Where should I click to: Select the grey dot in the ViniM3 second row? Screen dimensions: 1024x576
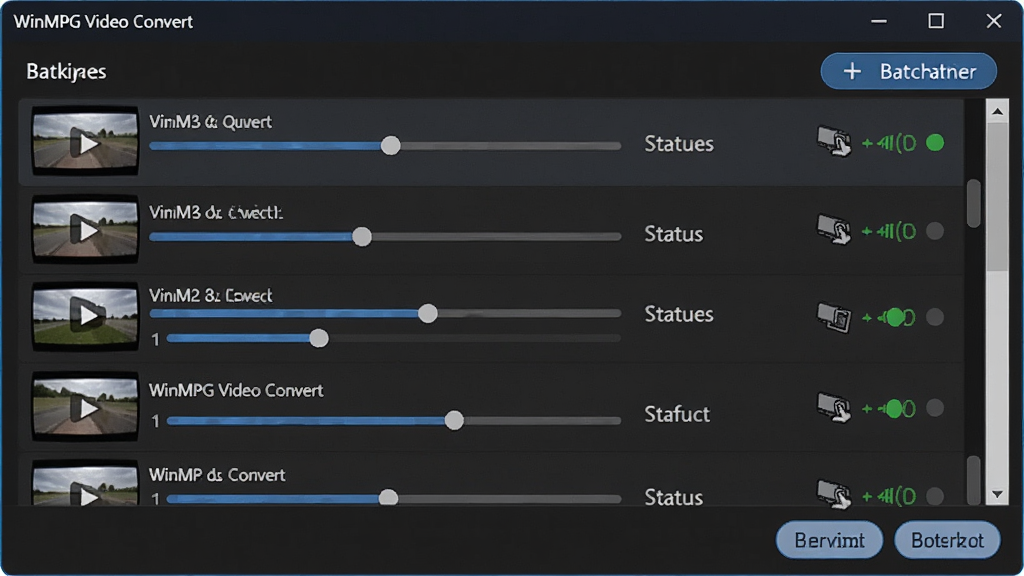[x=935, y=231]
